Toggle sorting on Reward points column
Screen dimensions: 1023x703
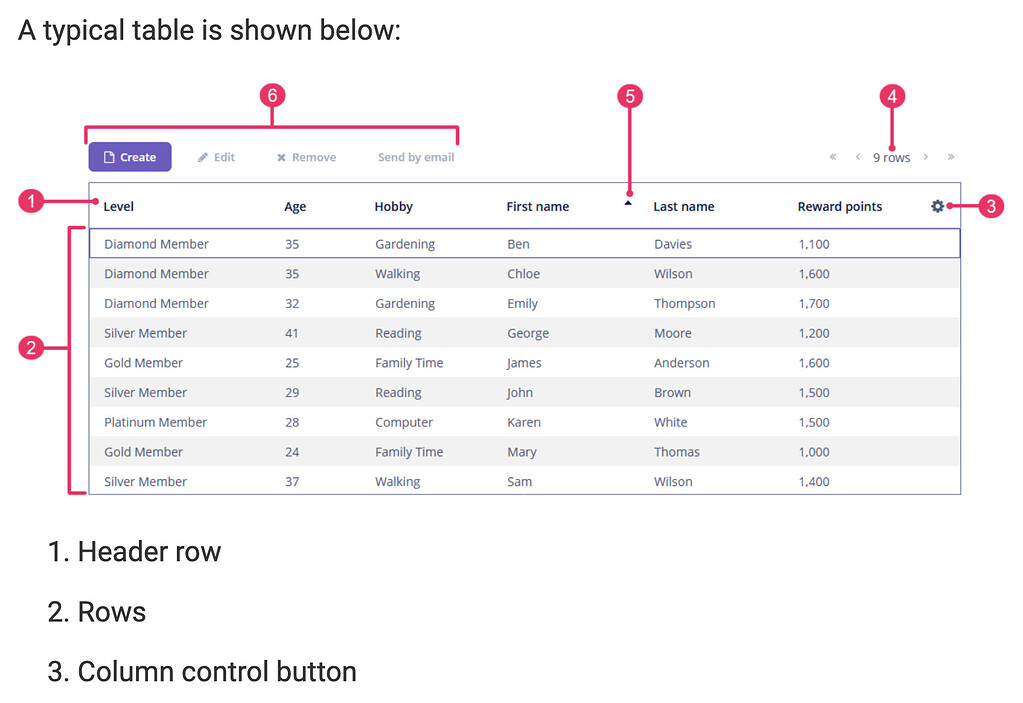point(839,207)
